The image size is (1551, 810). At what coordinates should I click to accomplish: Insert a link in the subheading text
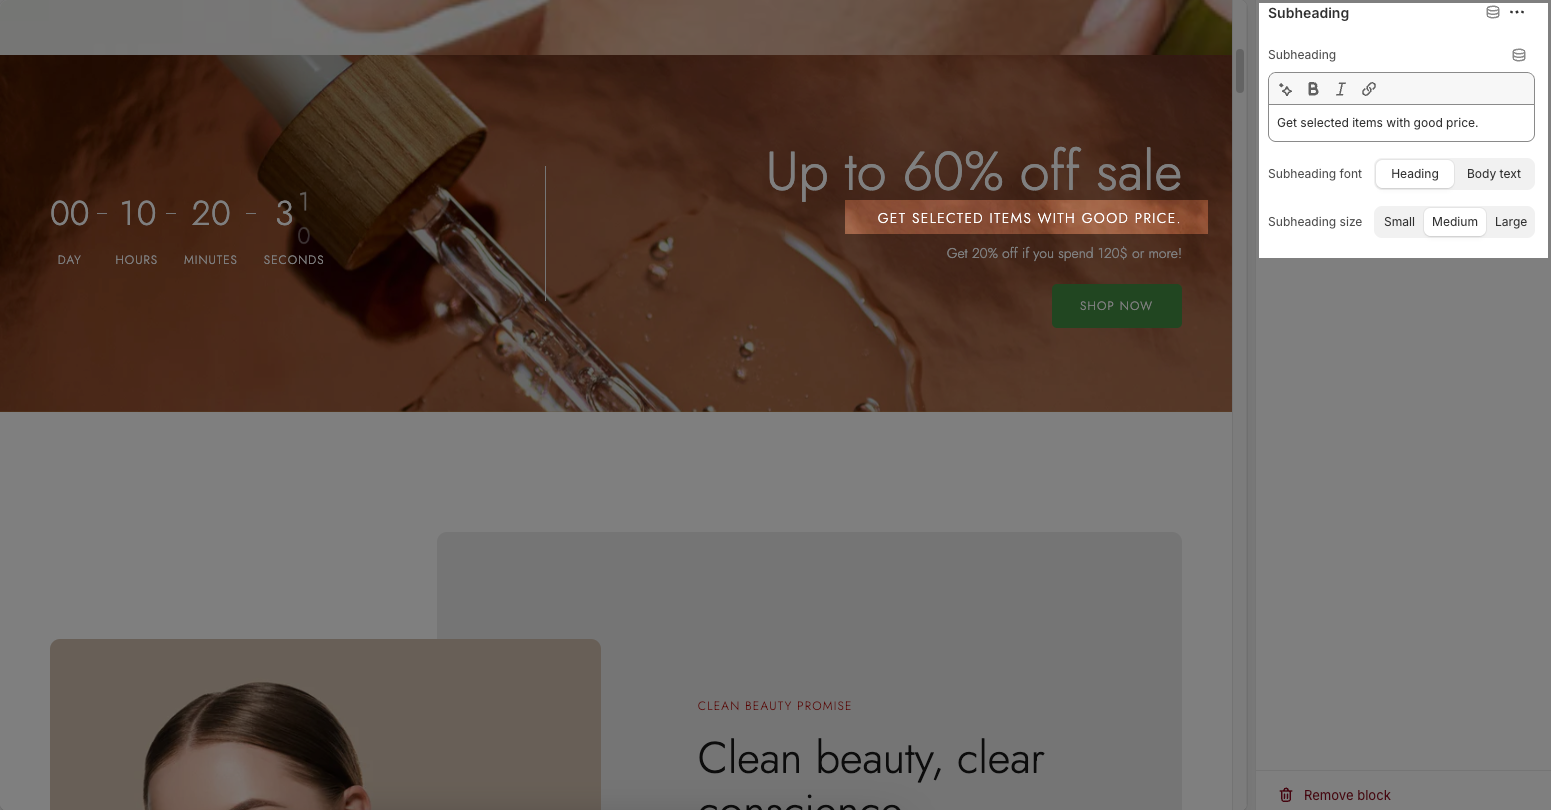pos(1369,89)
